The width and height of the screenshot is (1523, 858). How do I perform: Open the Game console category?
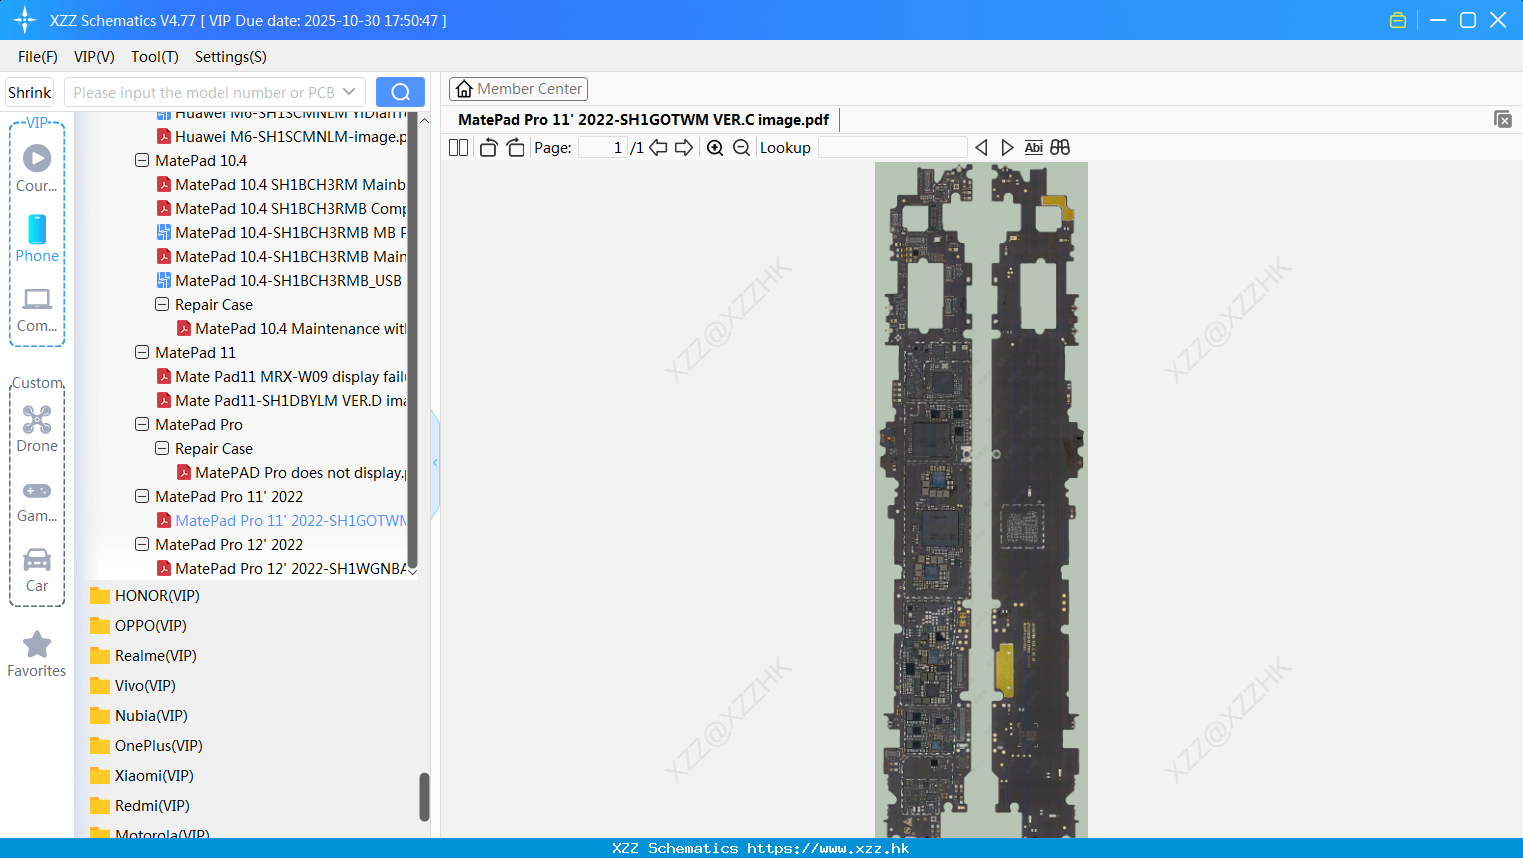point(37,491)
